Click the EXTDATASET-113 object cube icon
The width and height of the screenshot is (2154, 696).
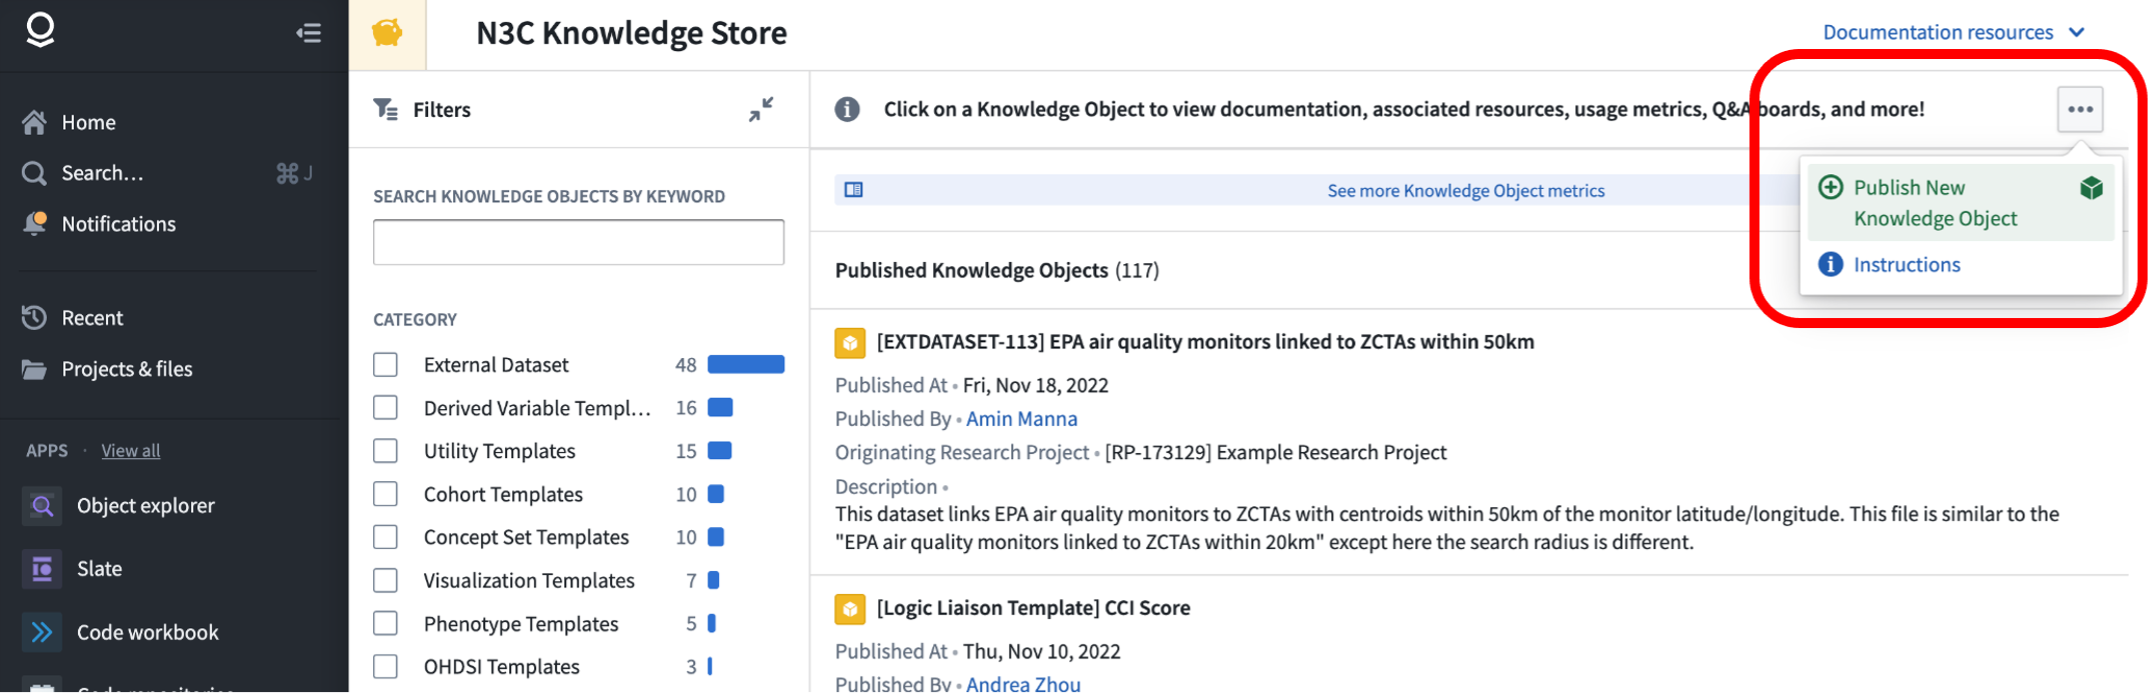(x=850, y=343)
